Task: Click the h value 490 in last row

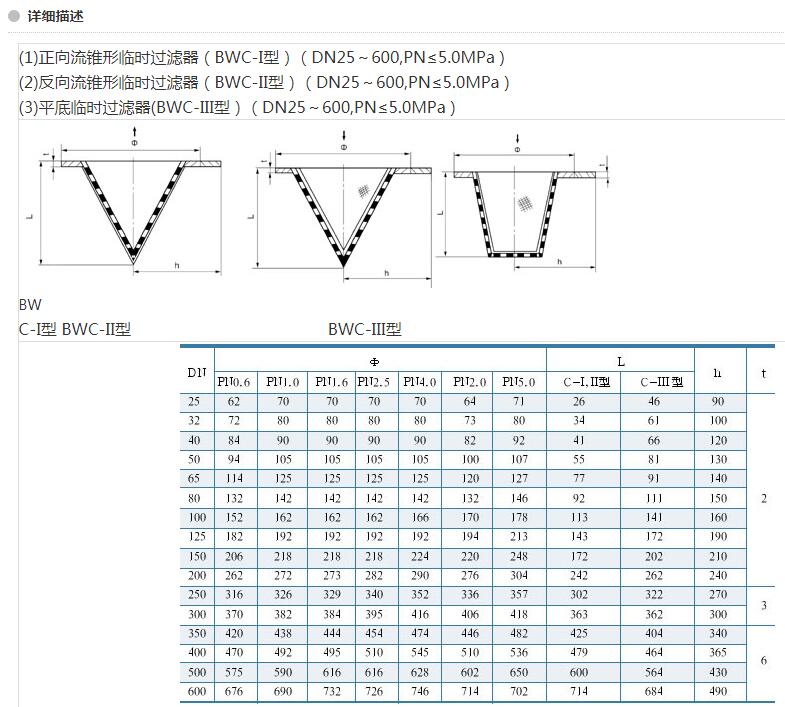Action: coord(718,691)
